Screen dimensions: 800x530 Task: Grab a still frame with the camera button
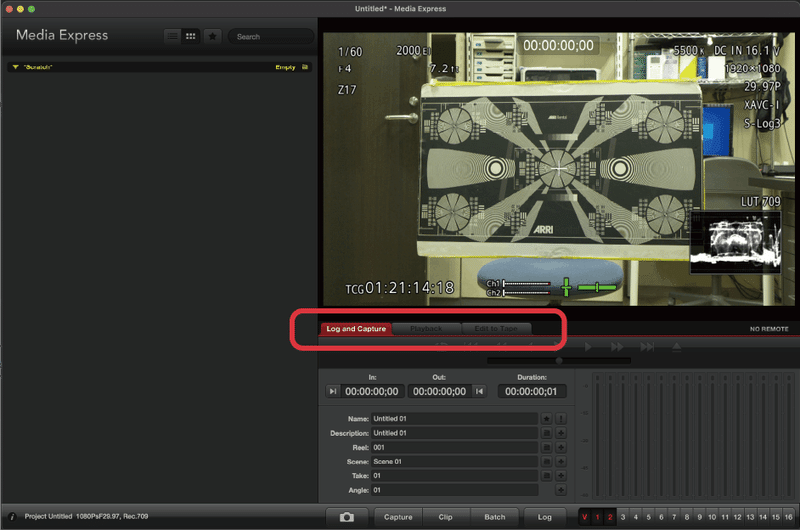pos(347,517)
